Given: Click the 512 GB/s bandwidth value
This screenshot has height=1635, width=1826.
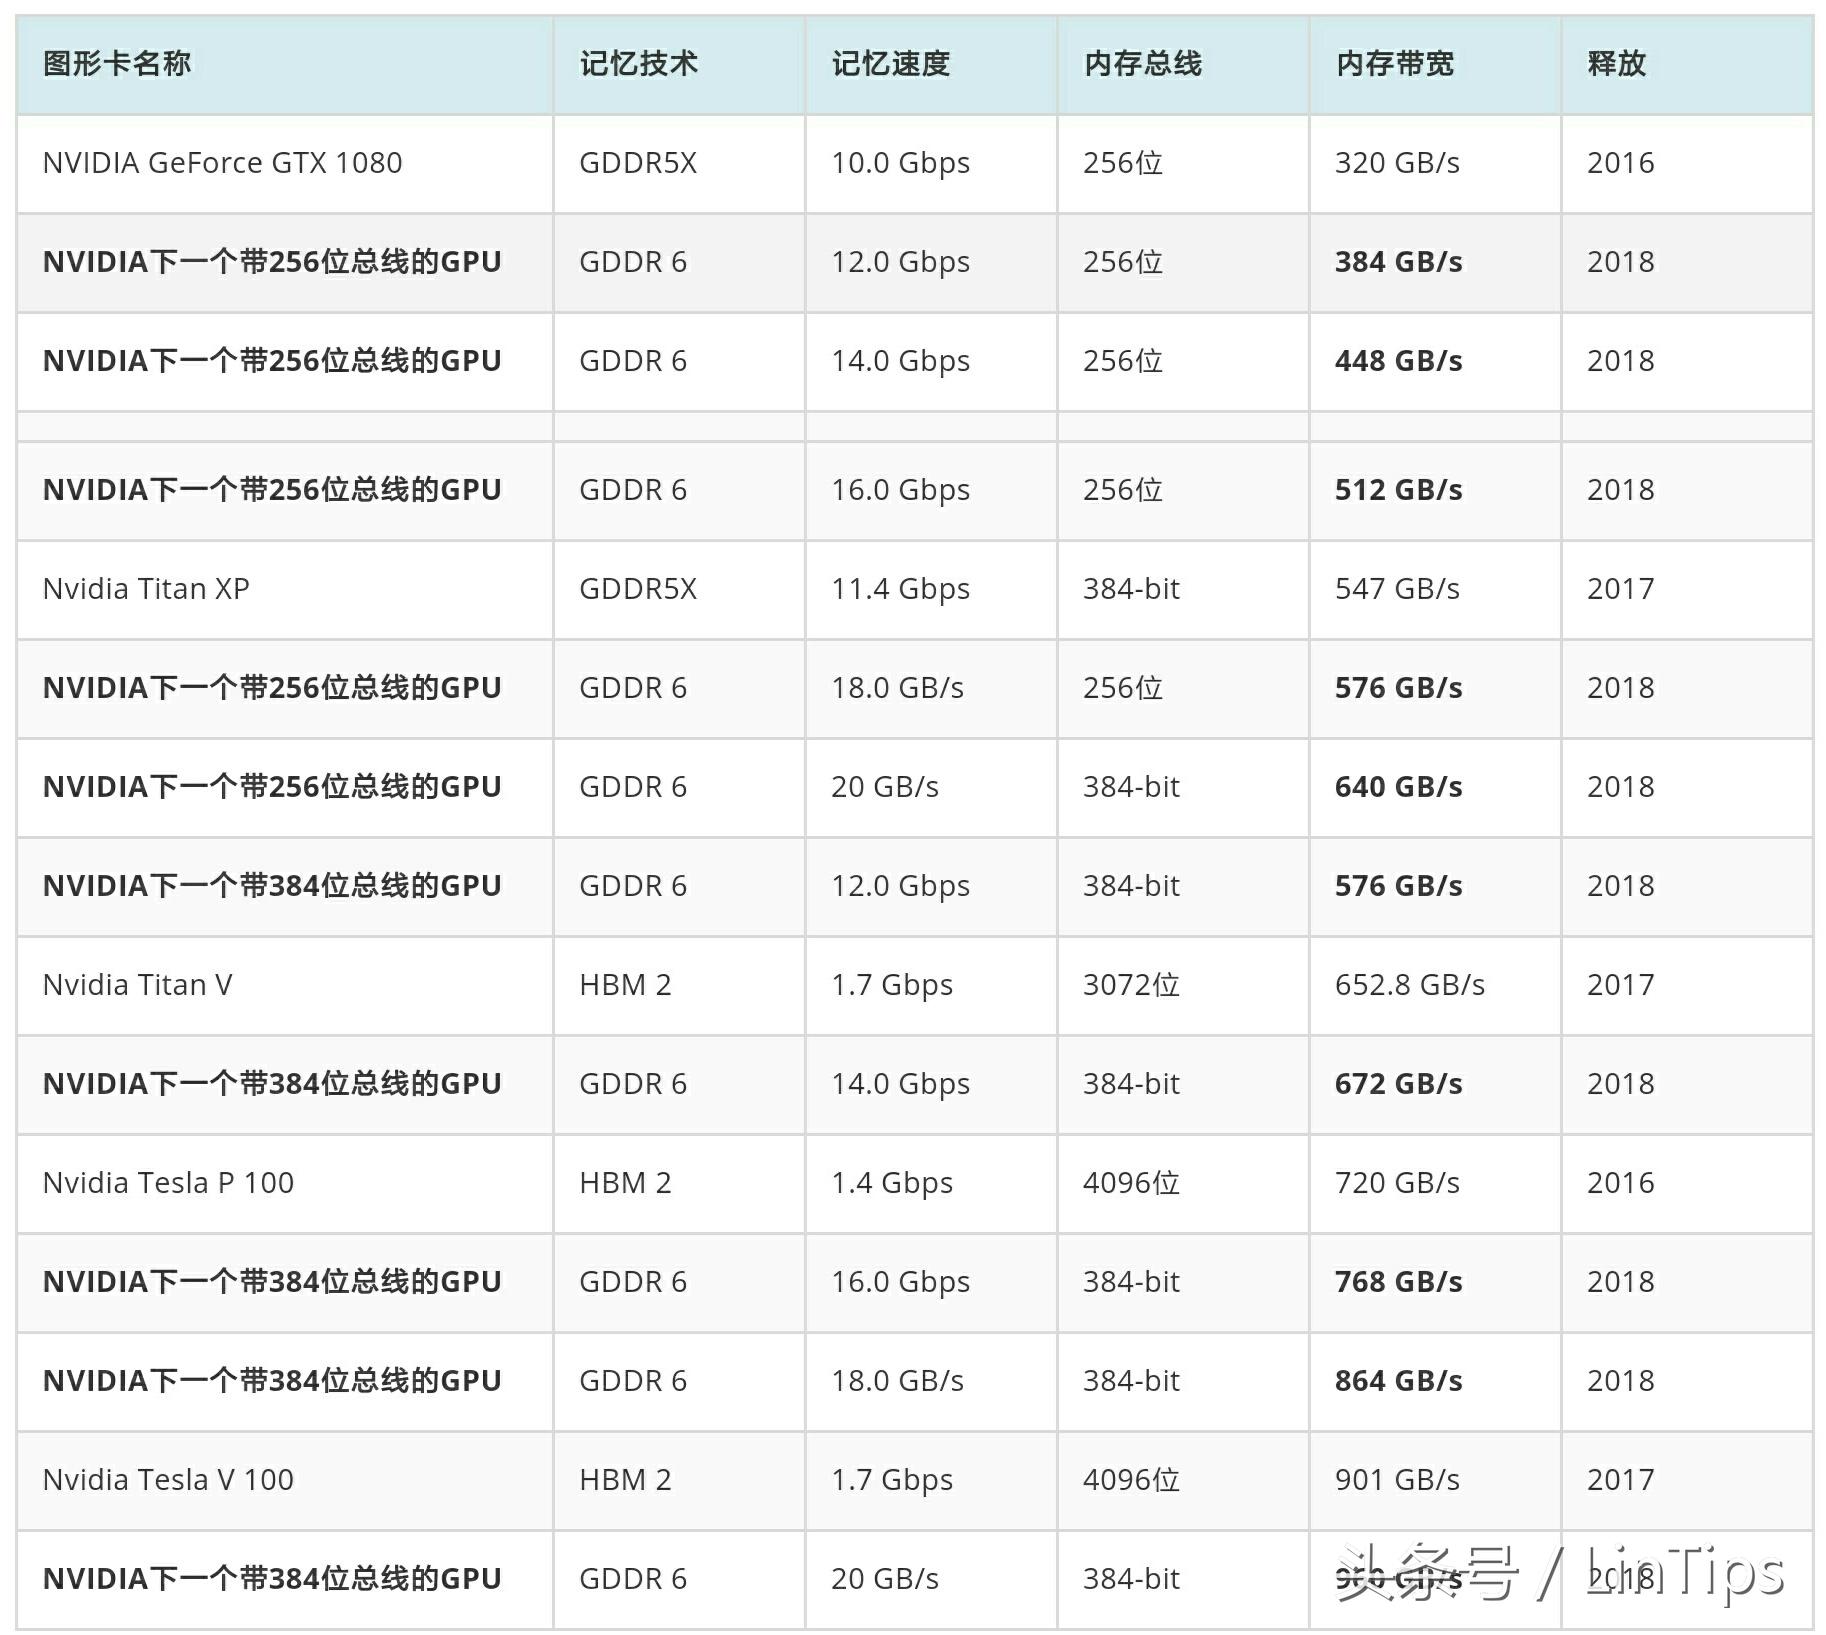Looking at the screenshot, I should [x=1398, y=490].
